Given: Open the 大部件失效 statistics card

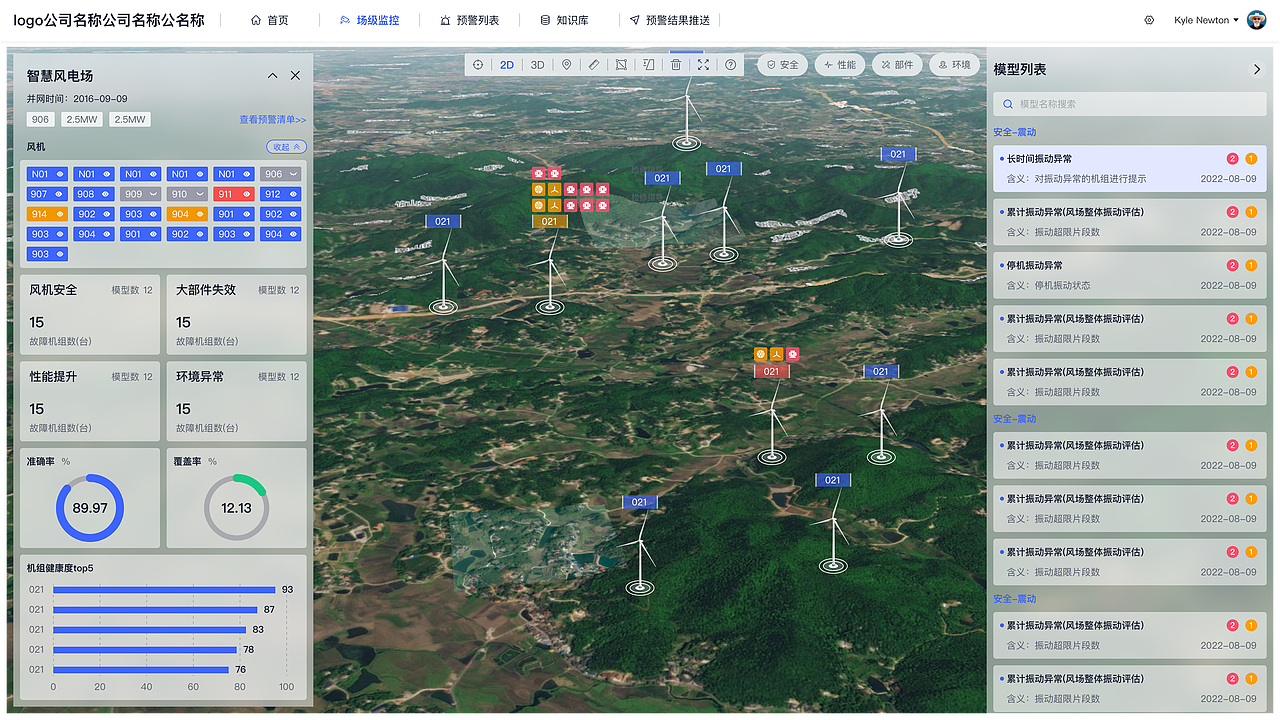Looking at the screenshot, I should (236, 315).
